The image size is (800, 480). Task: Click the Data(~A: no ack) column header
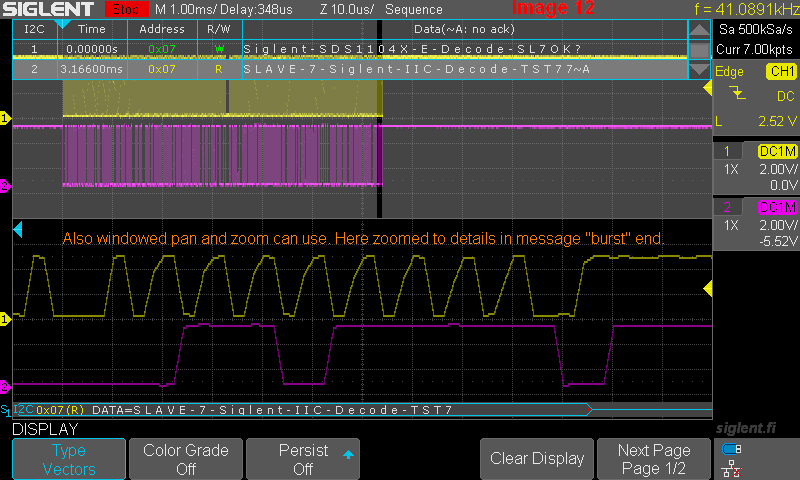(464, 30)
